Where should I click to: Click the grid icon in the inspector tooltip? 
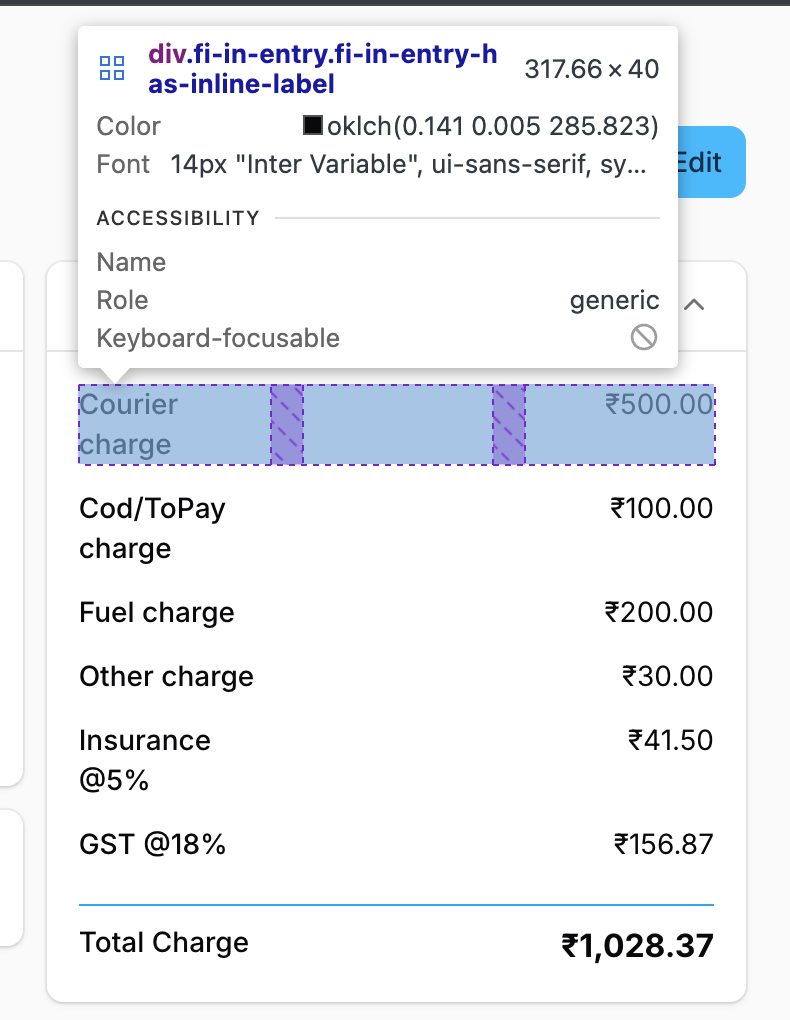click(x=112, y=69)
